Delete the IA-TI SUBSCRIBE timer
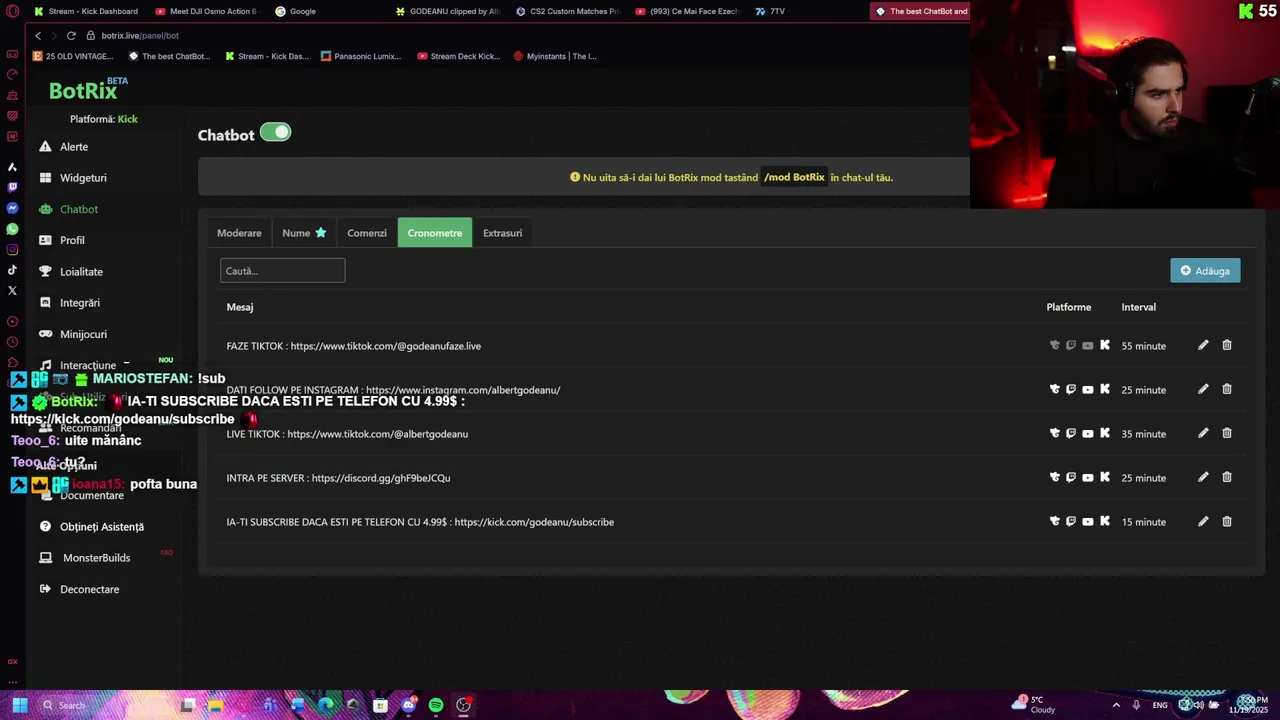This screenshot has width=1280, height=720. point(1227,521)
